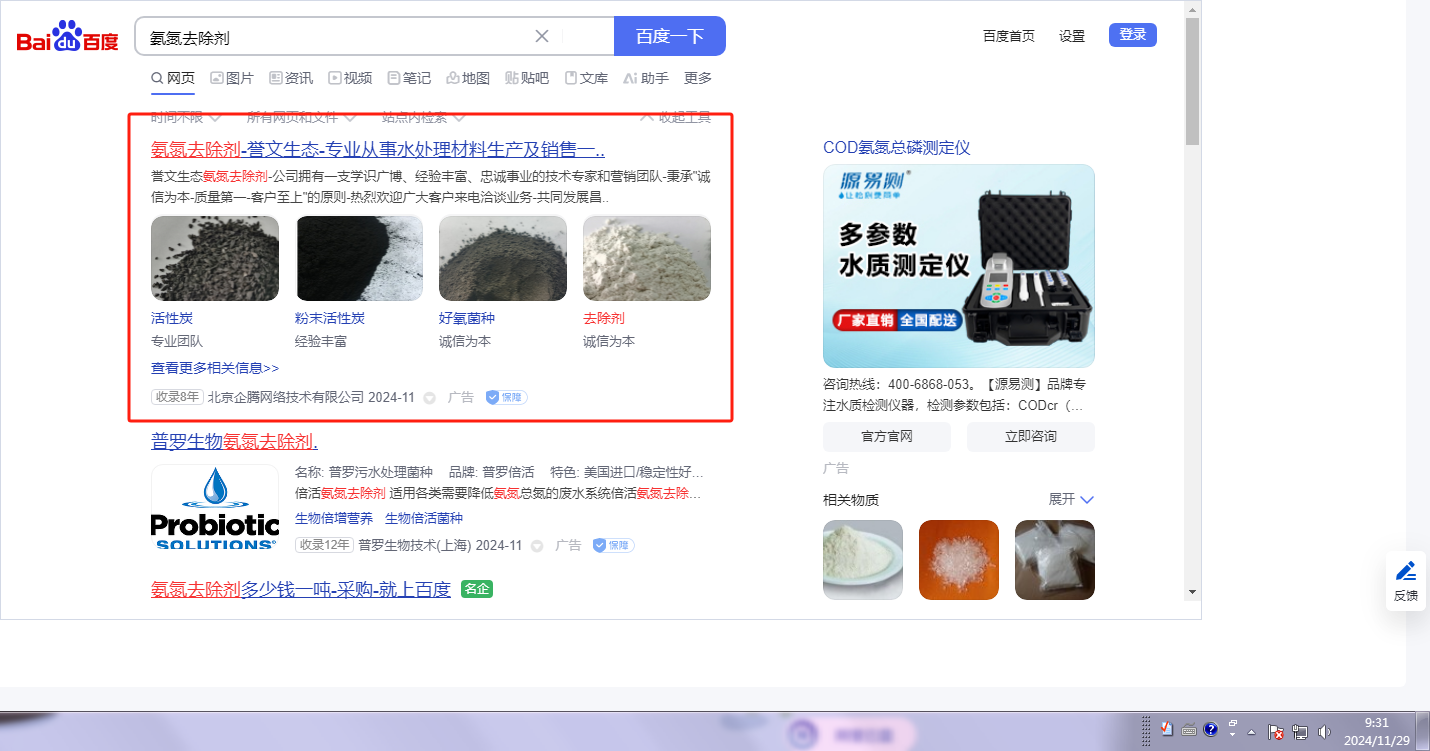
Task: Click the red-check document tray icon
Action: [1166, 730]
